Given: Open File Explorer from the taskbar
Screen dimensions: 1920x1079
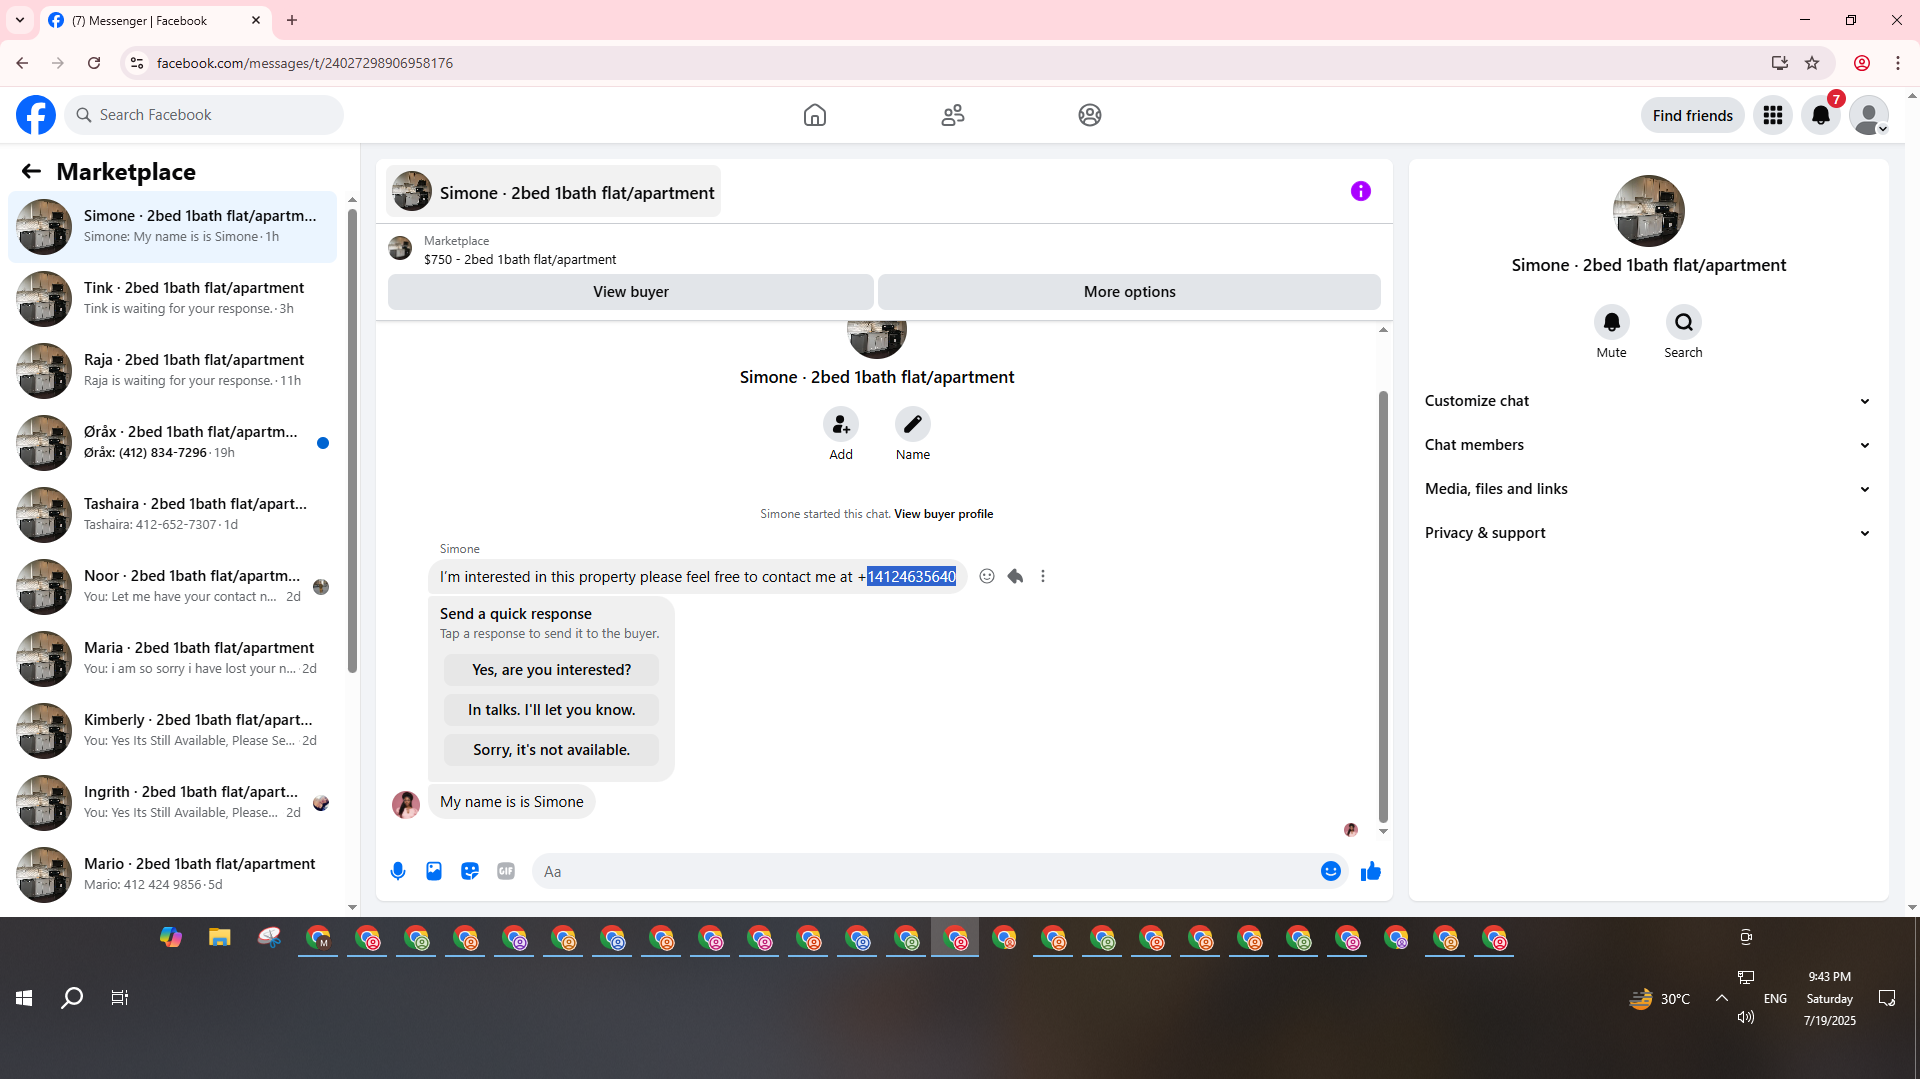Looking at the screenshot, I should (x=220, y=938).
